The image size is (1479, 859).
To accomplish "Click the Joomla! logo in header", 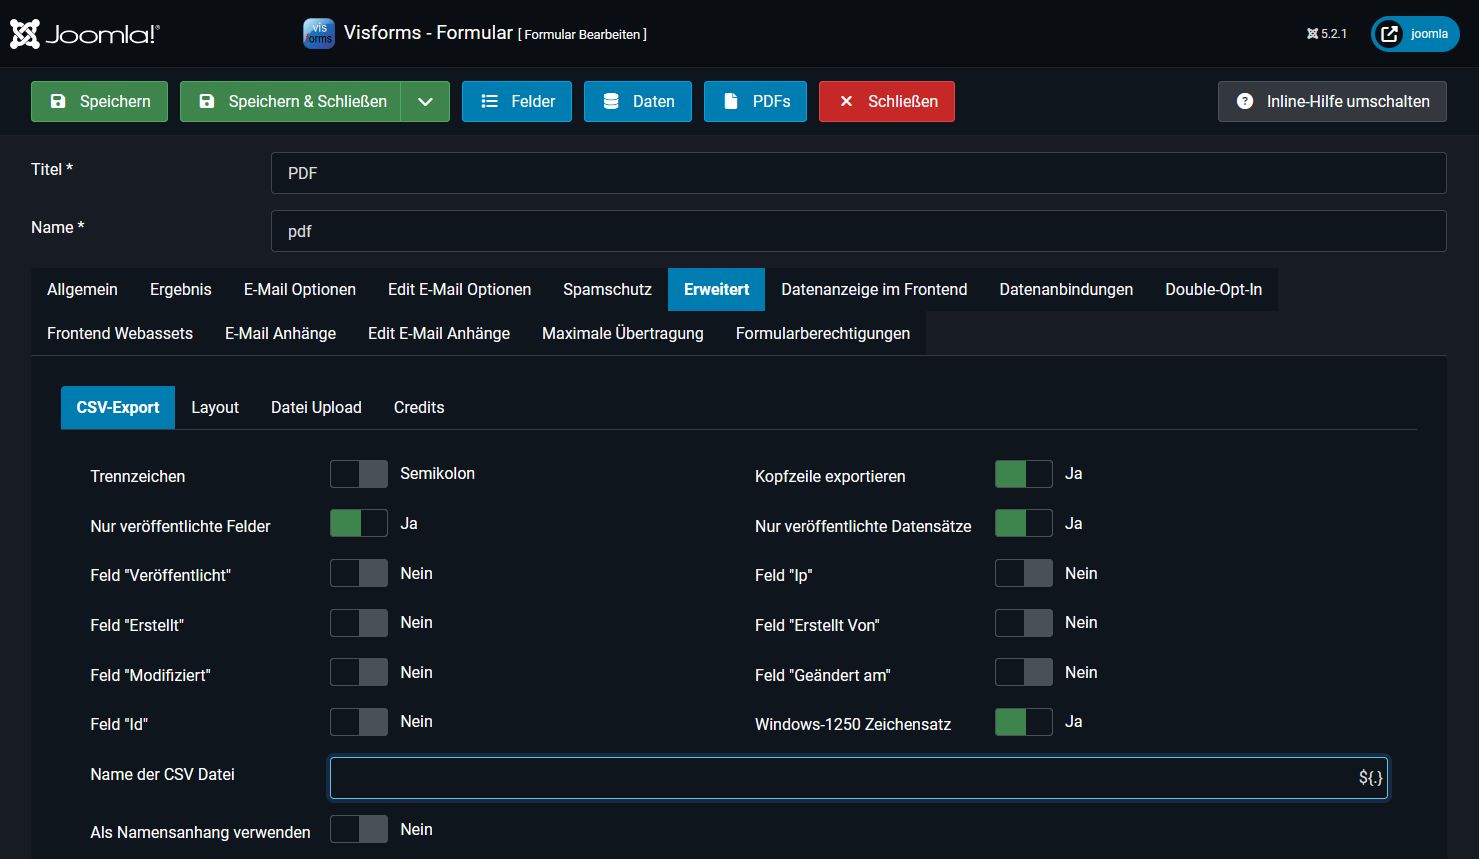I will pos(84,34).
